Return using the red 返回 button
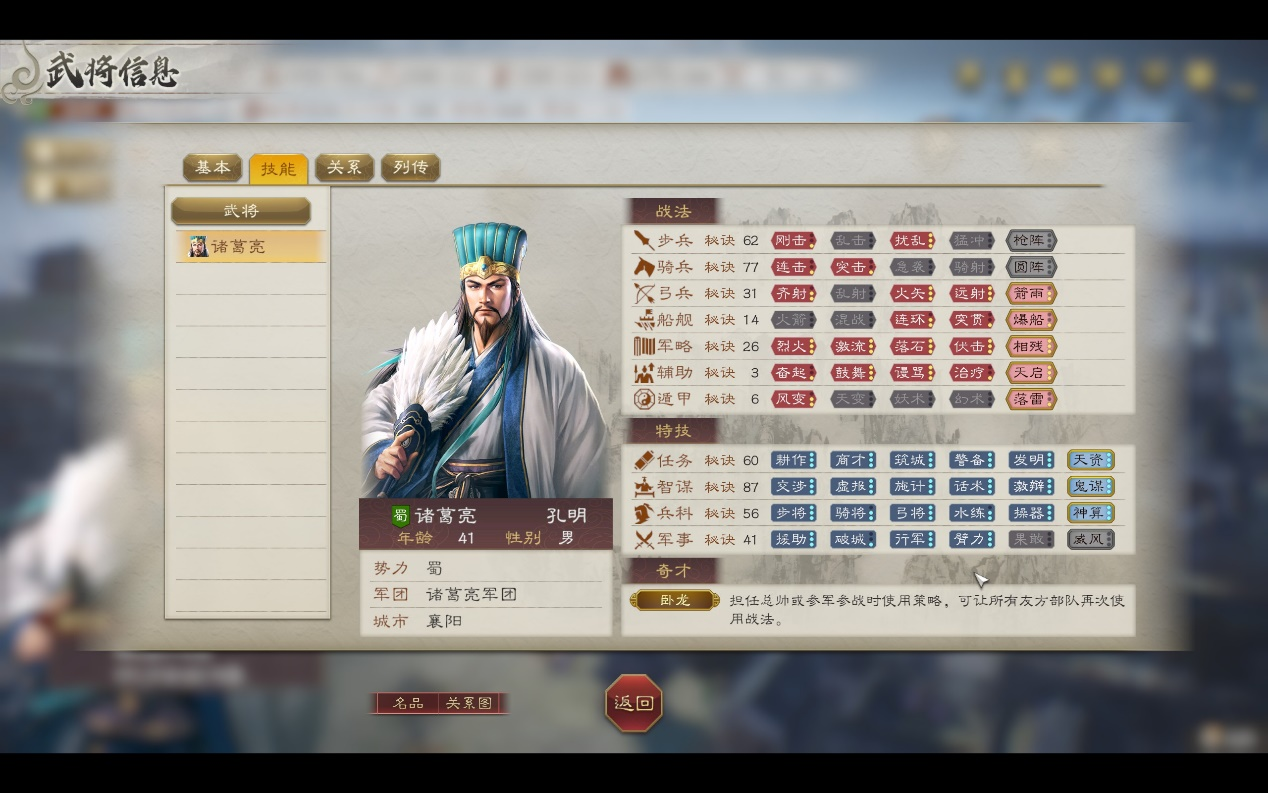Image resolution: width=1268 pixels, height=793 pixels. [x=634, y=703]
